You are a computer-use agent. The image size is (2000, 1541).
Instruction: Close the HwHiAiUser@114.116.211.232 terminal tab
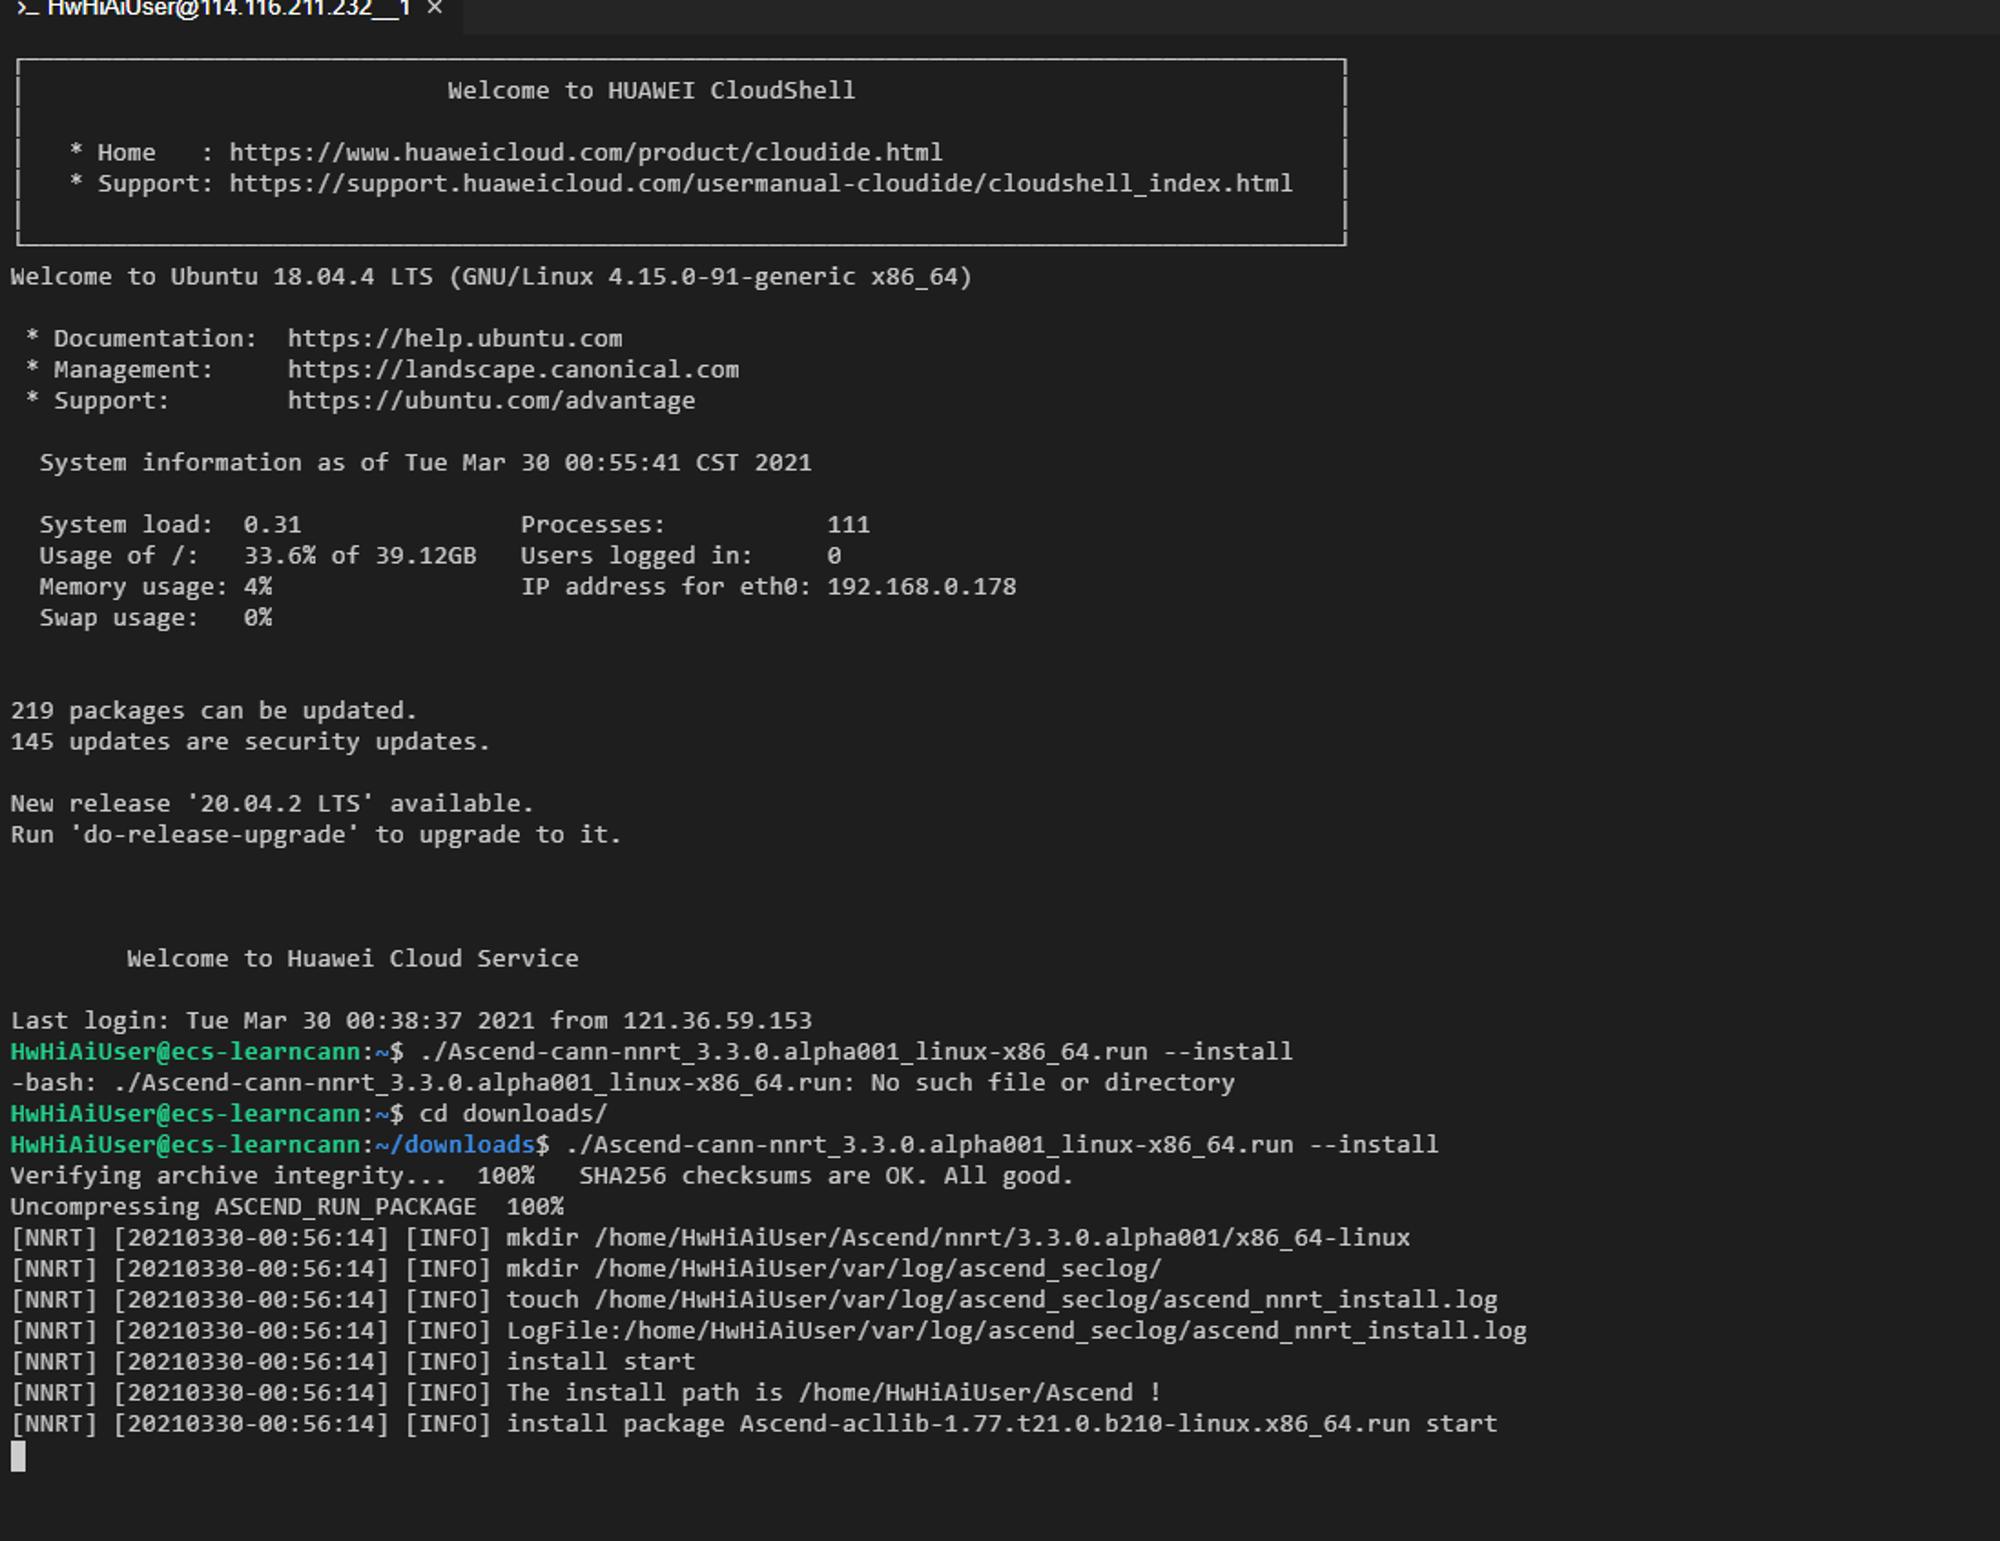coord(435,8)
